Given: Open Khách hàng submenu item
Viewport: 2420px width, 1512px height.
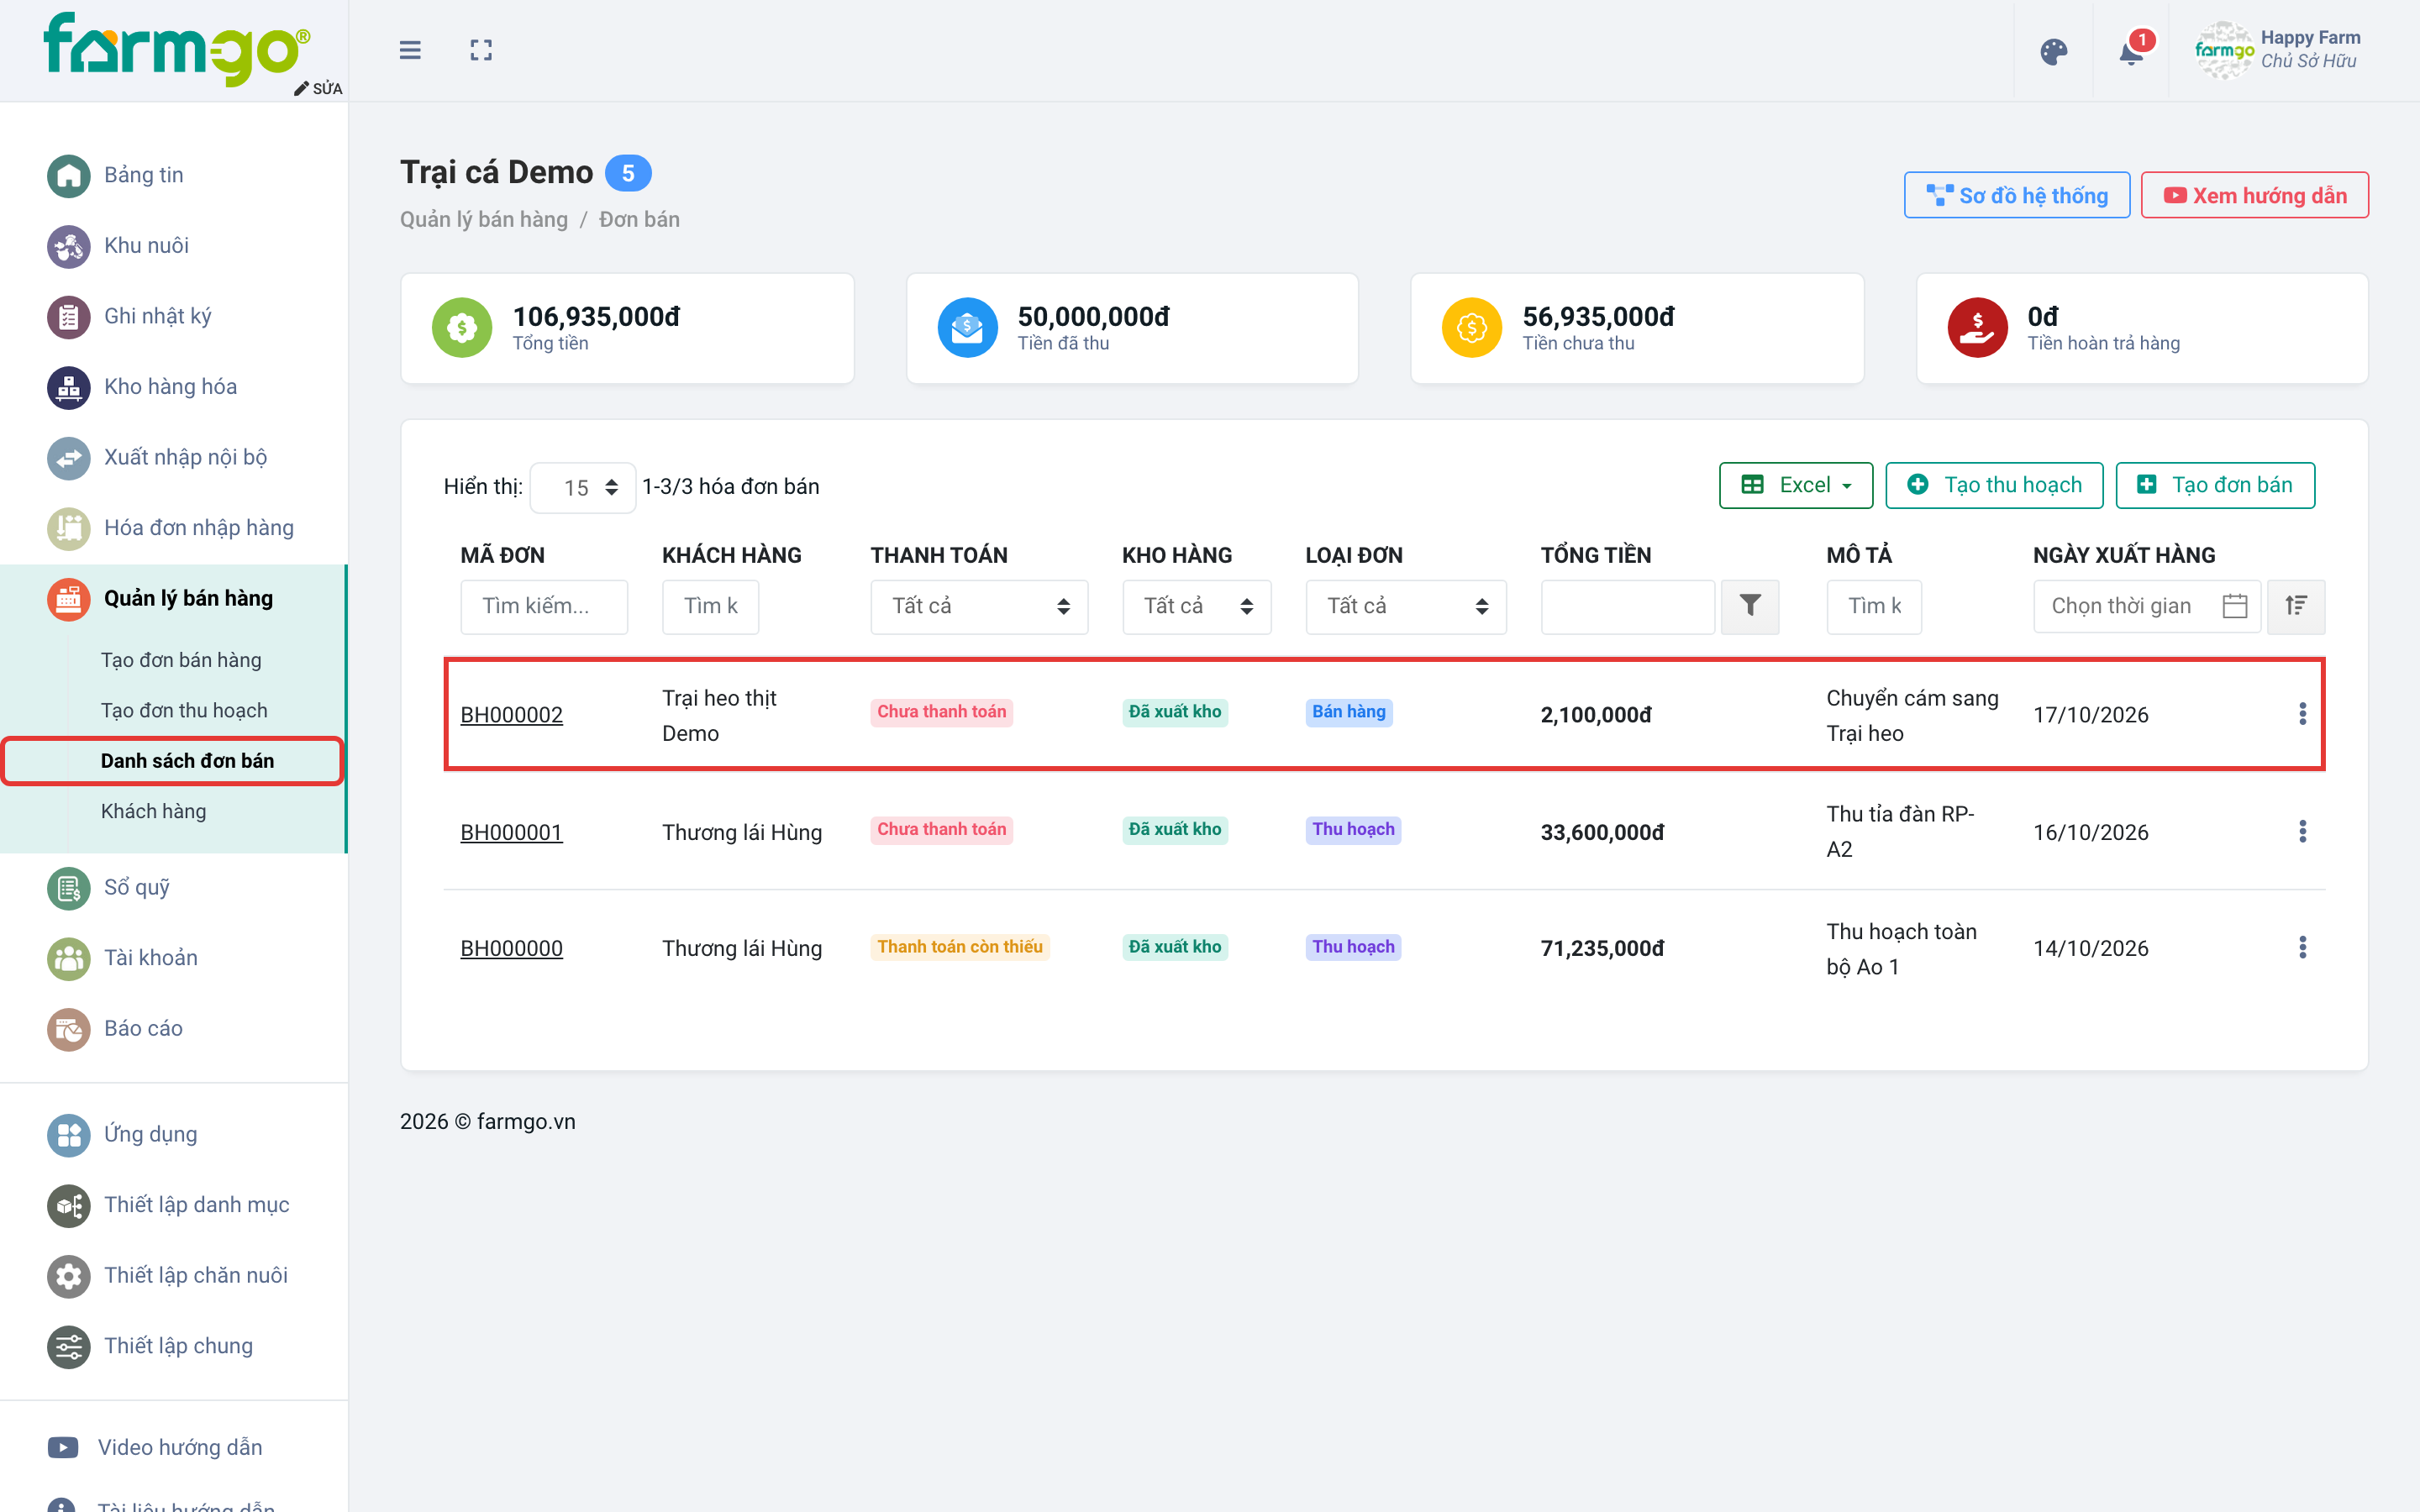Looking at the screenshot, I should pos(153,812).
